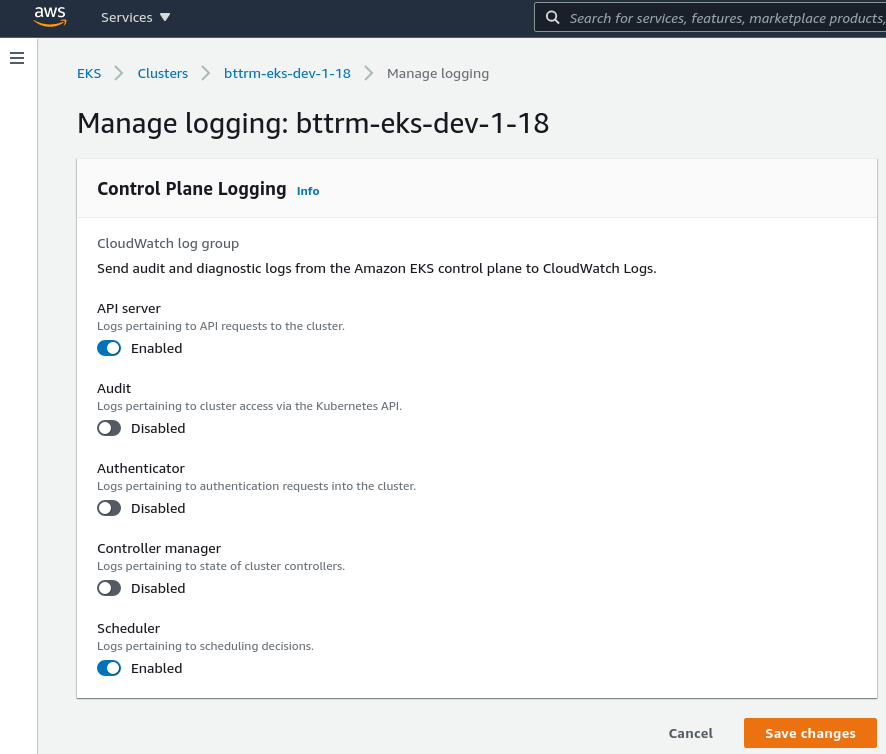Click the Cancel button

pyautogui.click(x=690, y=733)
